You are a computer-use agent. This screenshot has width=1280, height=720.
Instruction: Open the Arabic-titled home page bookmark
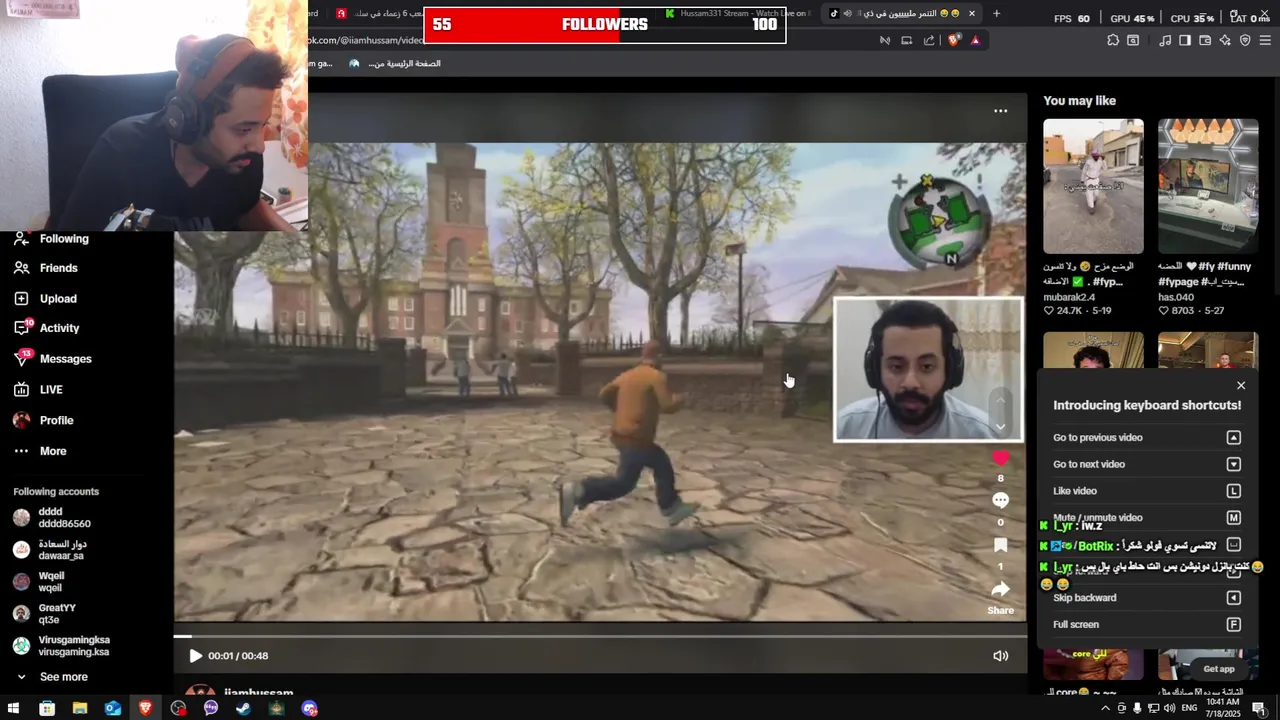395,63
